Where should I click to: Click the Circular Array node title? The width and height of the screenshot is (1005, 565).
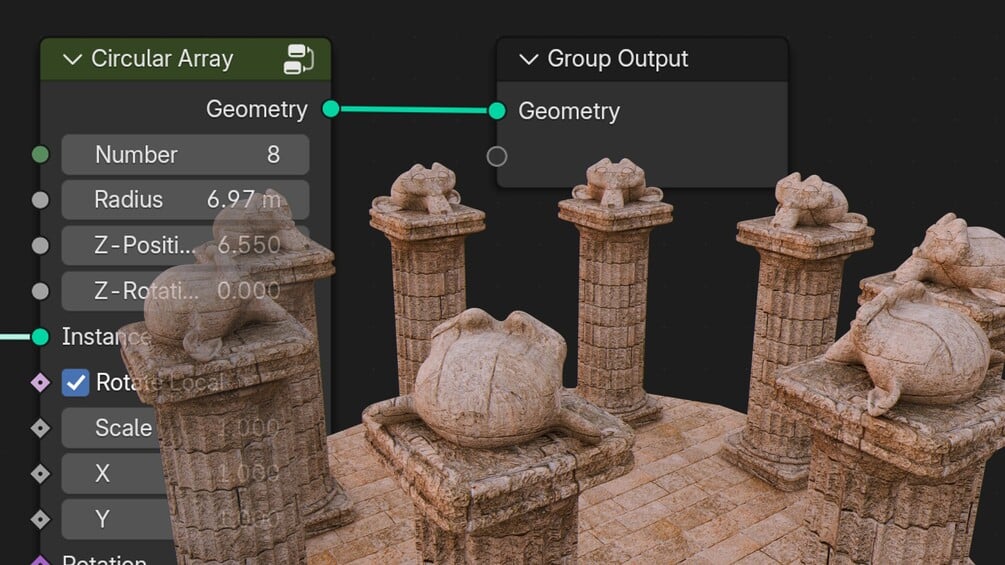(x=162, y=59)
